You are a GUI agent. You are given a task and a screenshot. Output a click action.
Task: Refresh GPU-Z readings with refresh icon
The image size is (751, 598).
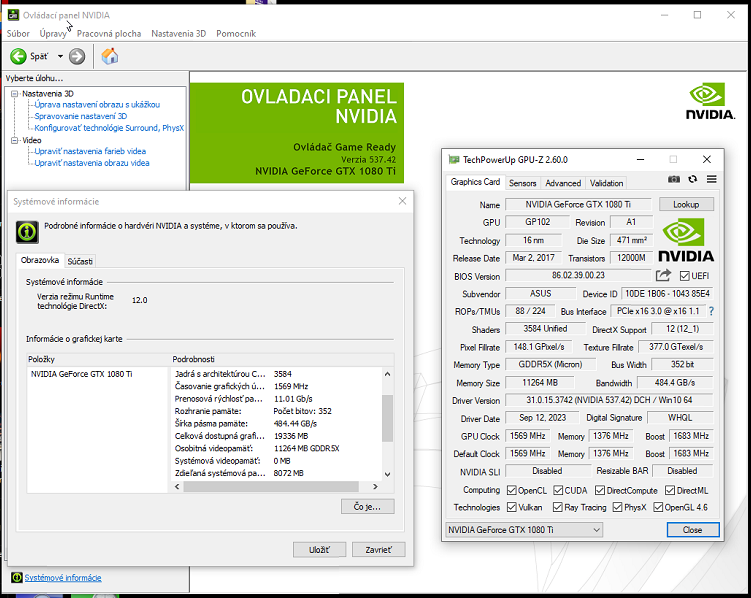coord(693,179)
